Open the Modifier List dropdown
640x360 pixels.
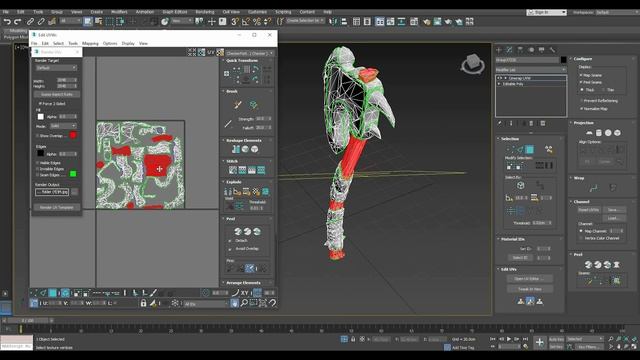531,70
